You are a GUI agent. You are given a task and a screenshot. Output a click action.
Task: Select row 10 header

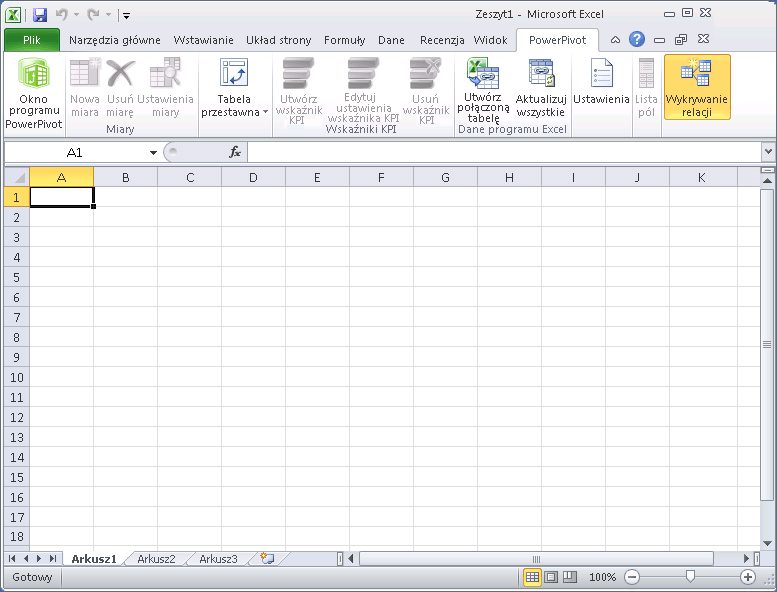[x=17, y=377]
